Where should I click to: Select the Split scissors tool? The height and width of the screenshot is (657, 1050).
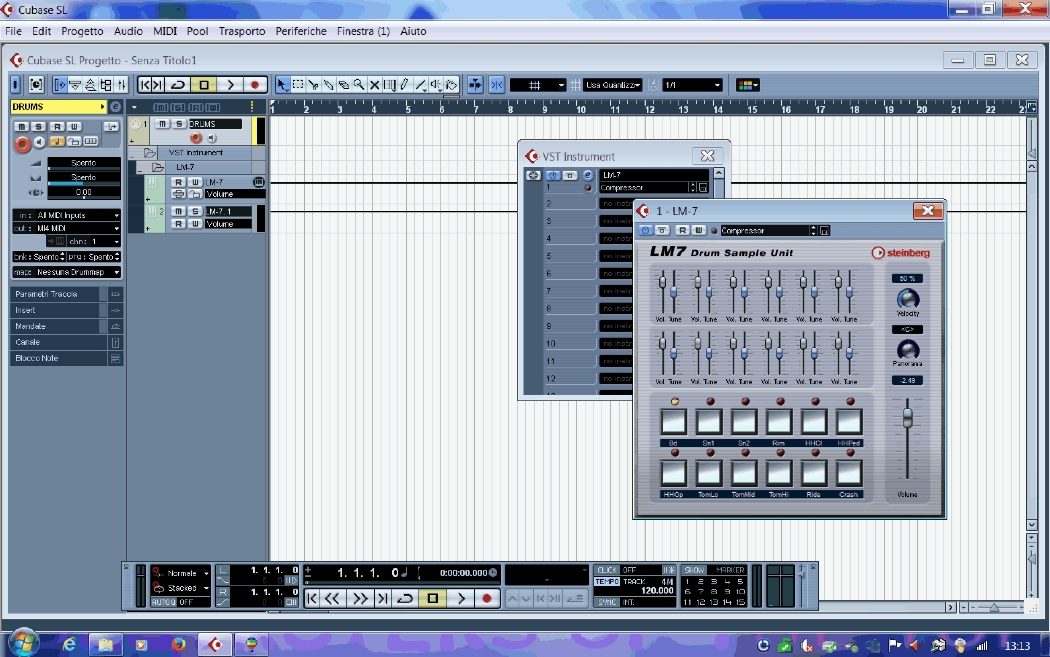point(313,85)
